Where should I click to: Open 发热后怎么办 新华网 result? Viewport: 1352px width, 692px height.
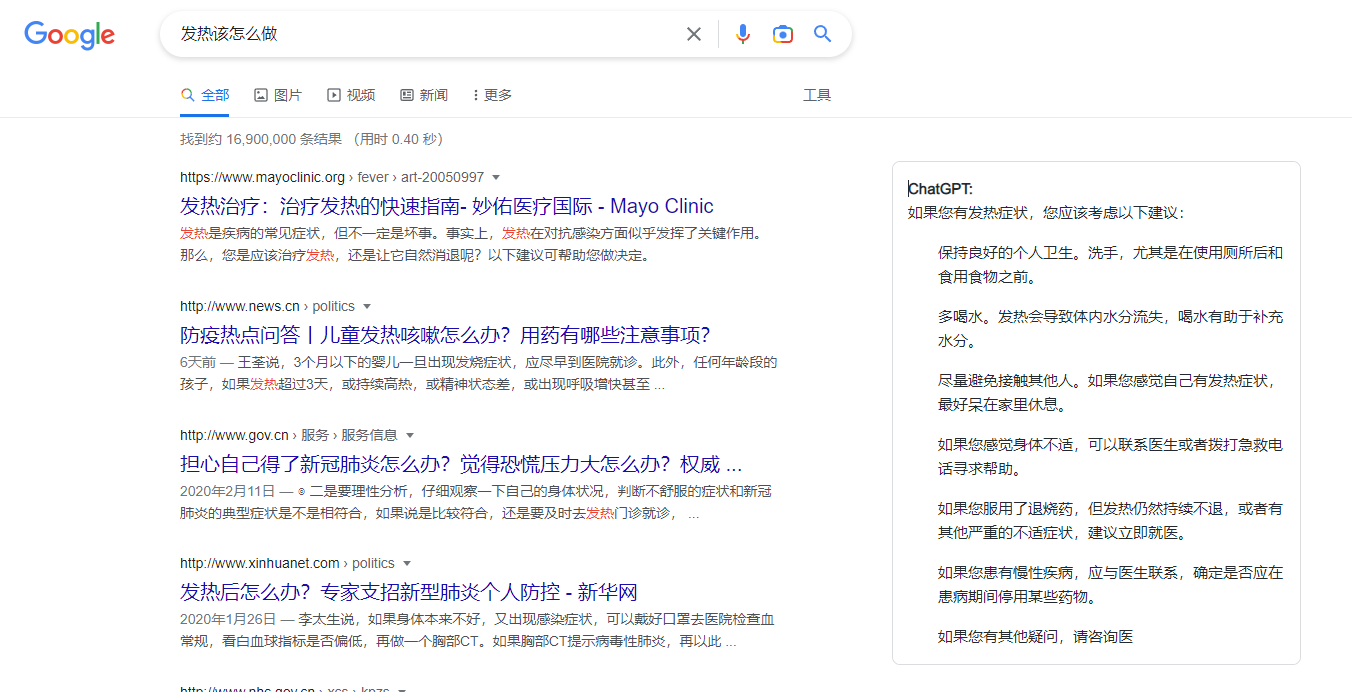(x=409, y=592)
